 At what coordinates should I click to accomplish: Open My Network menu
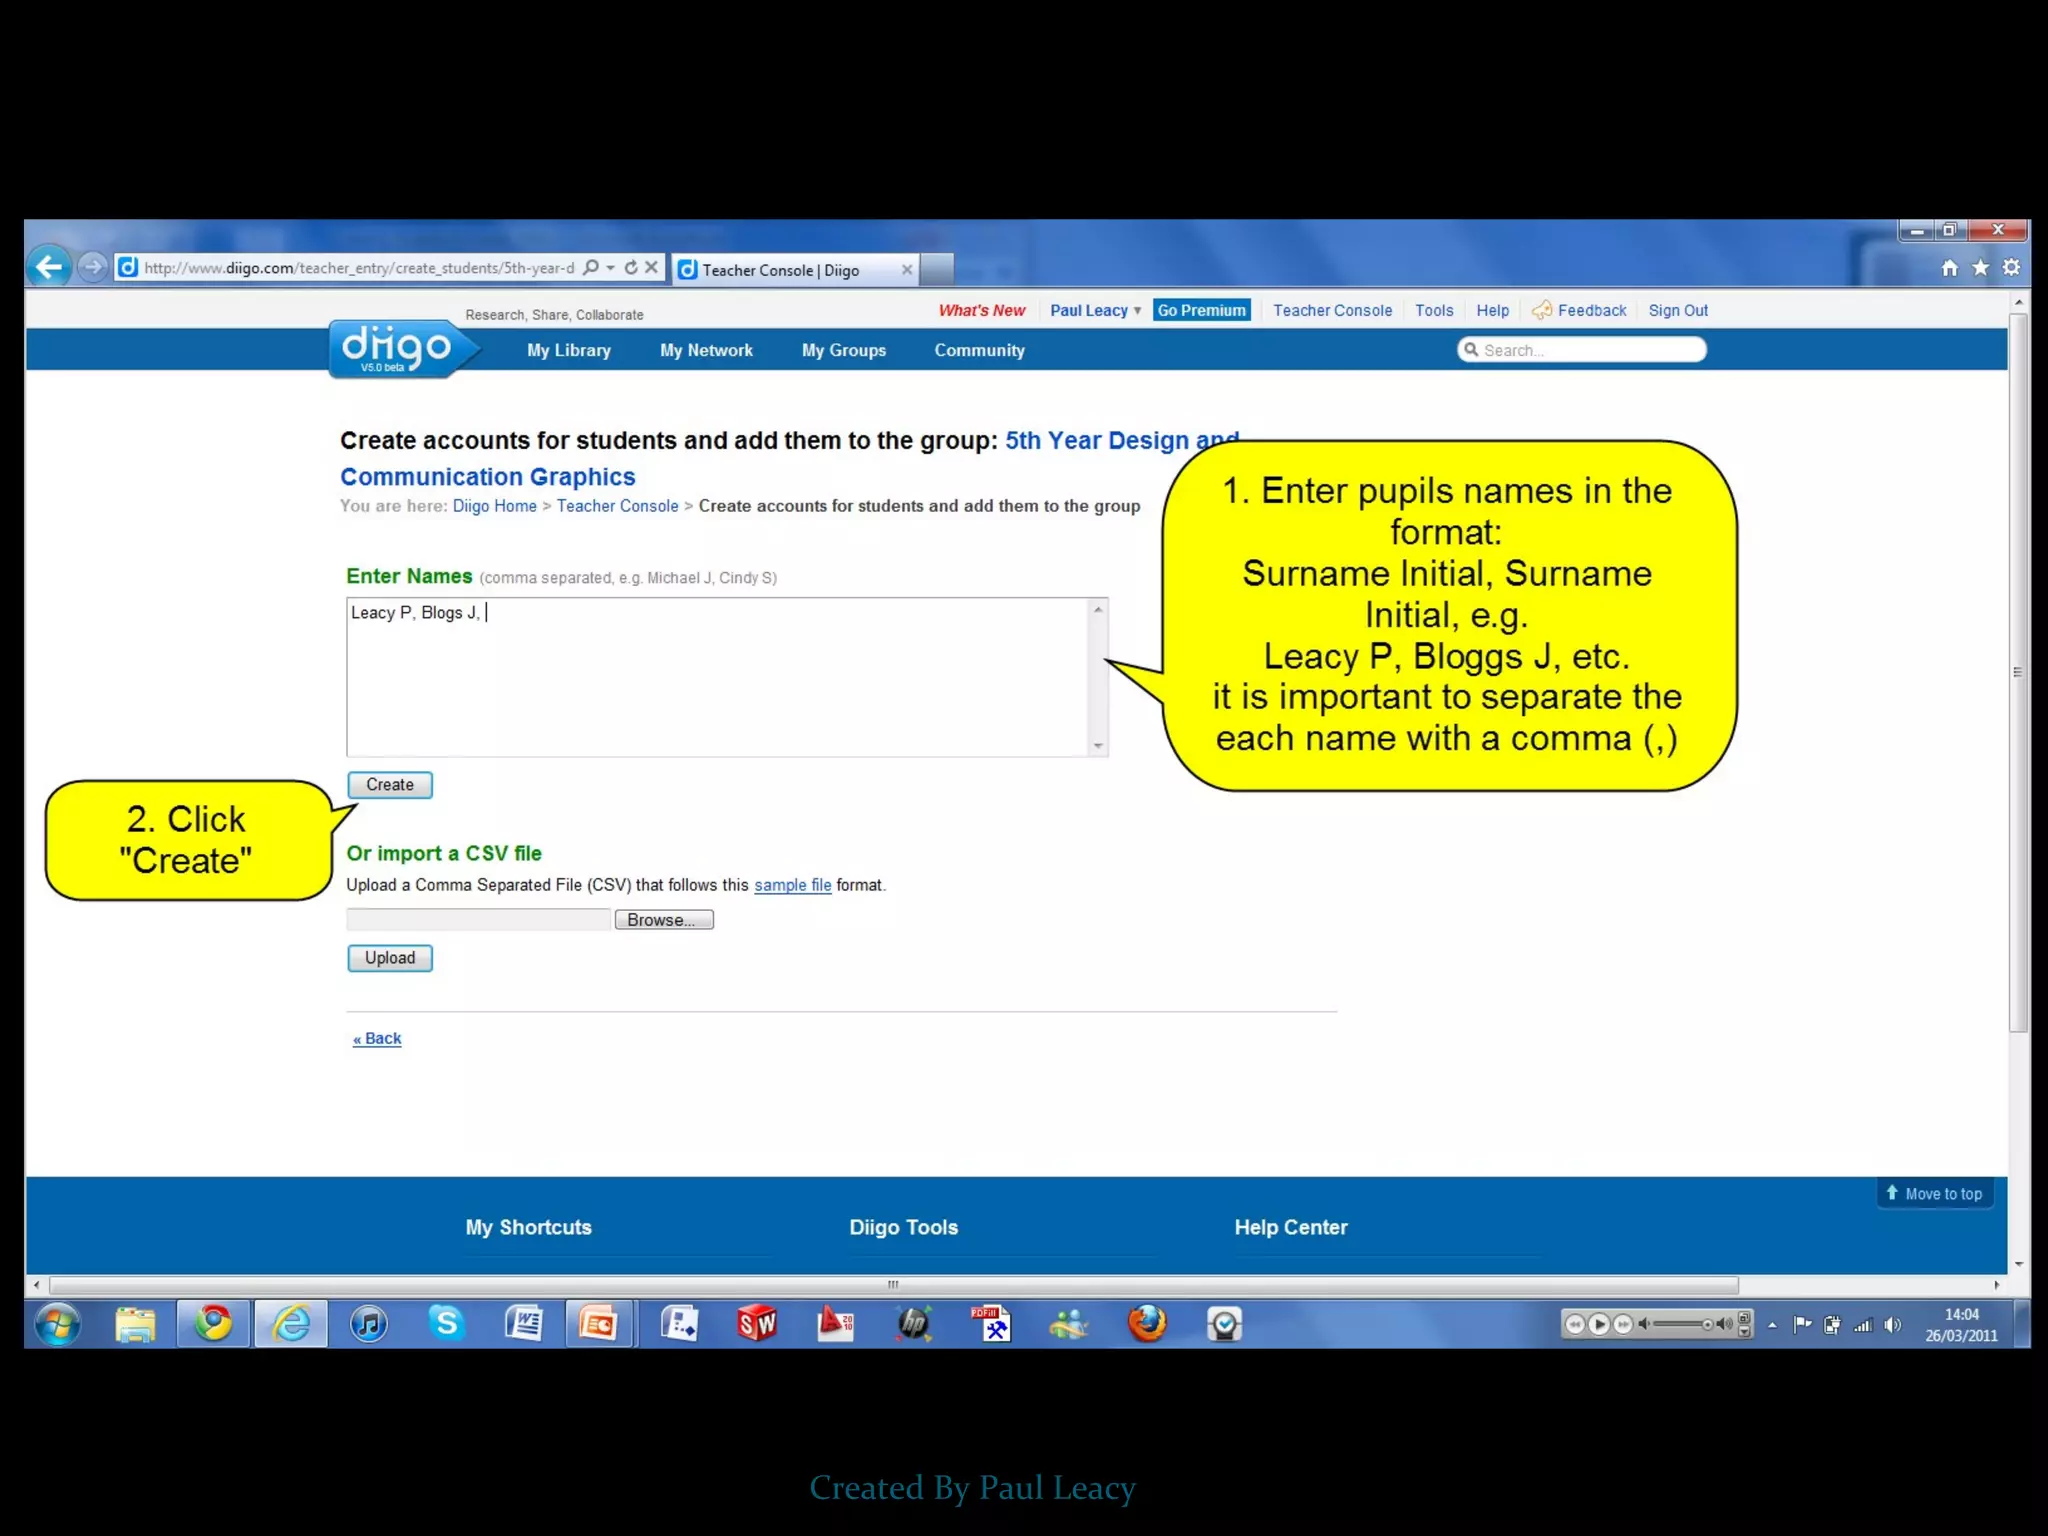coord(706,350)
